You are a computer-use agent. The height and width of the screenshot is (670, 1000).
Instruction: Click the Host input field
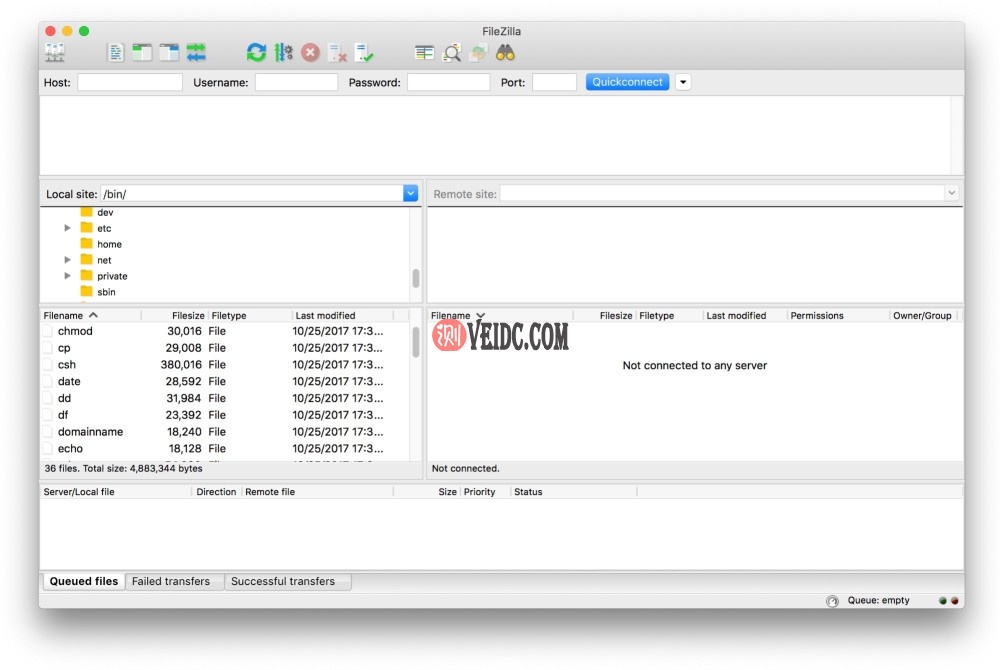(x=130, y=83)
